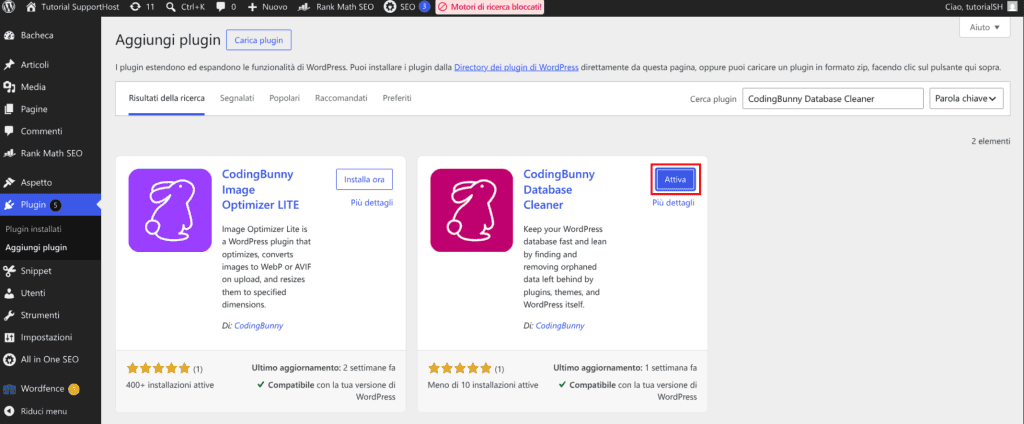Open Aggiungi plugin submenu item
This screenshot has height=424, width=1024.
[36, 248]
